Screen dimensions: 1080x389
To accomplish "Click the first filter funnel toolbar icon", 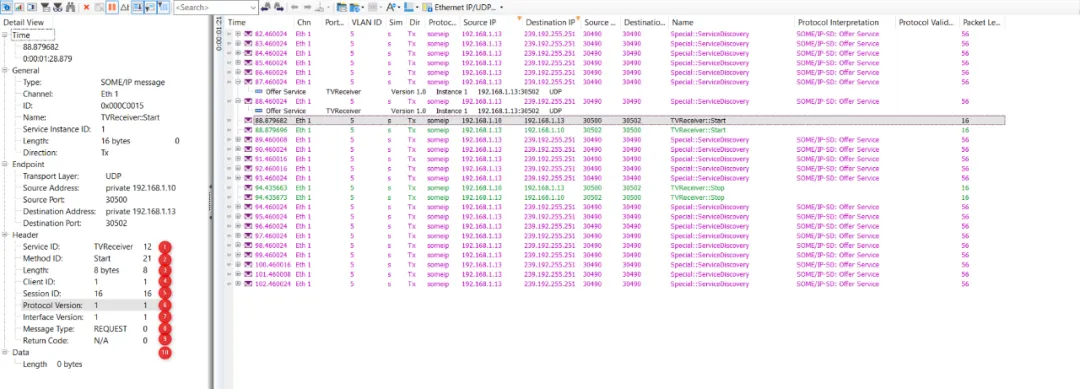I will (44, 7).
